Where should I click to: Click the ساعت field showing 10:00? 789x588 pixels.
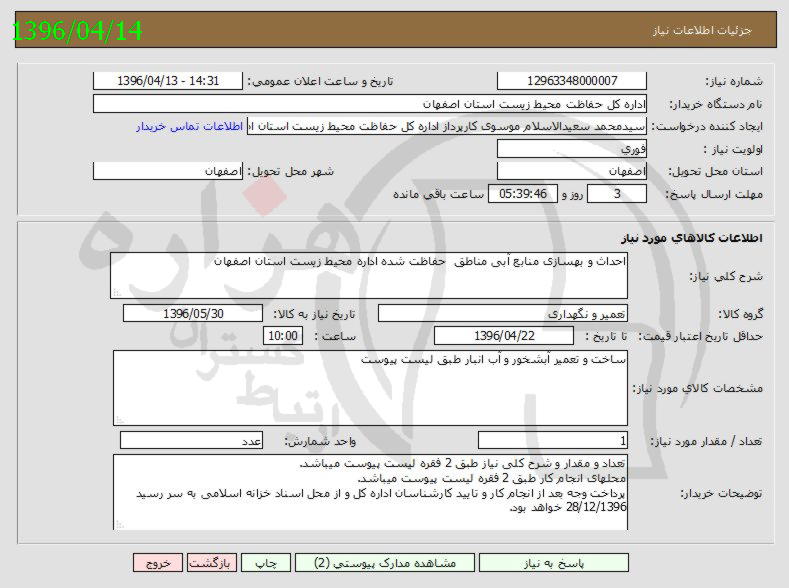pos(283,335)
